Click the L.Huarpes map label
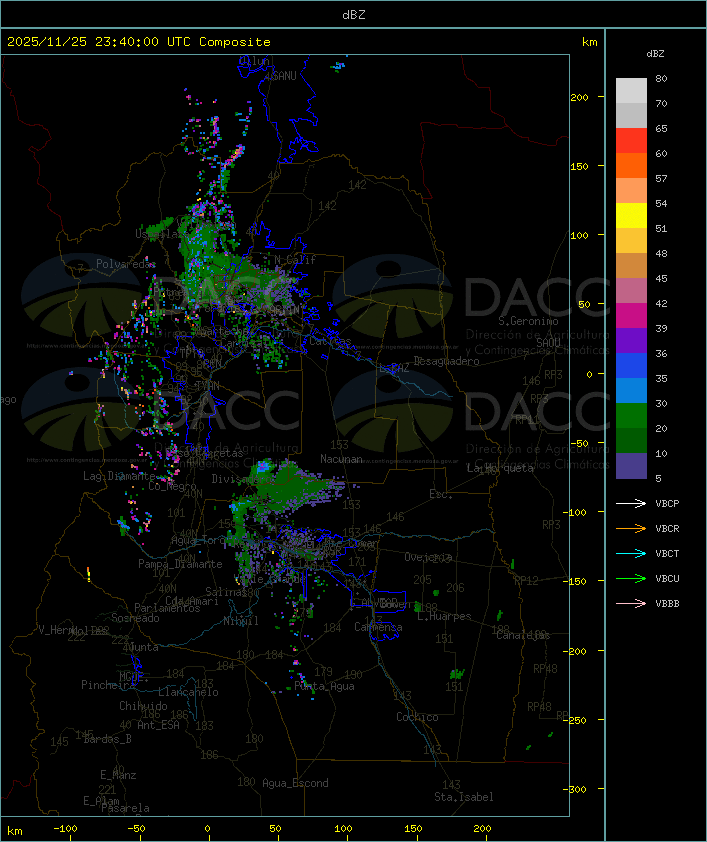707x842 pixels. [444, 616]
